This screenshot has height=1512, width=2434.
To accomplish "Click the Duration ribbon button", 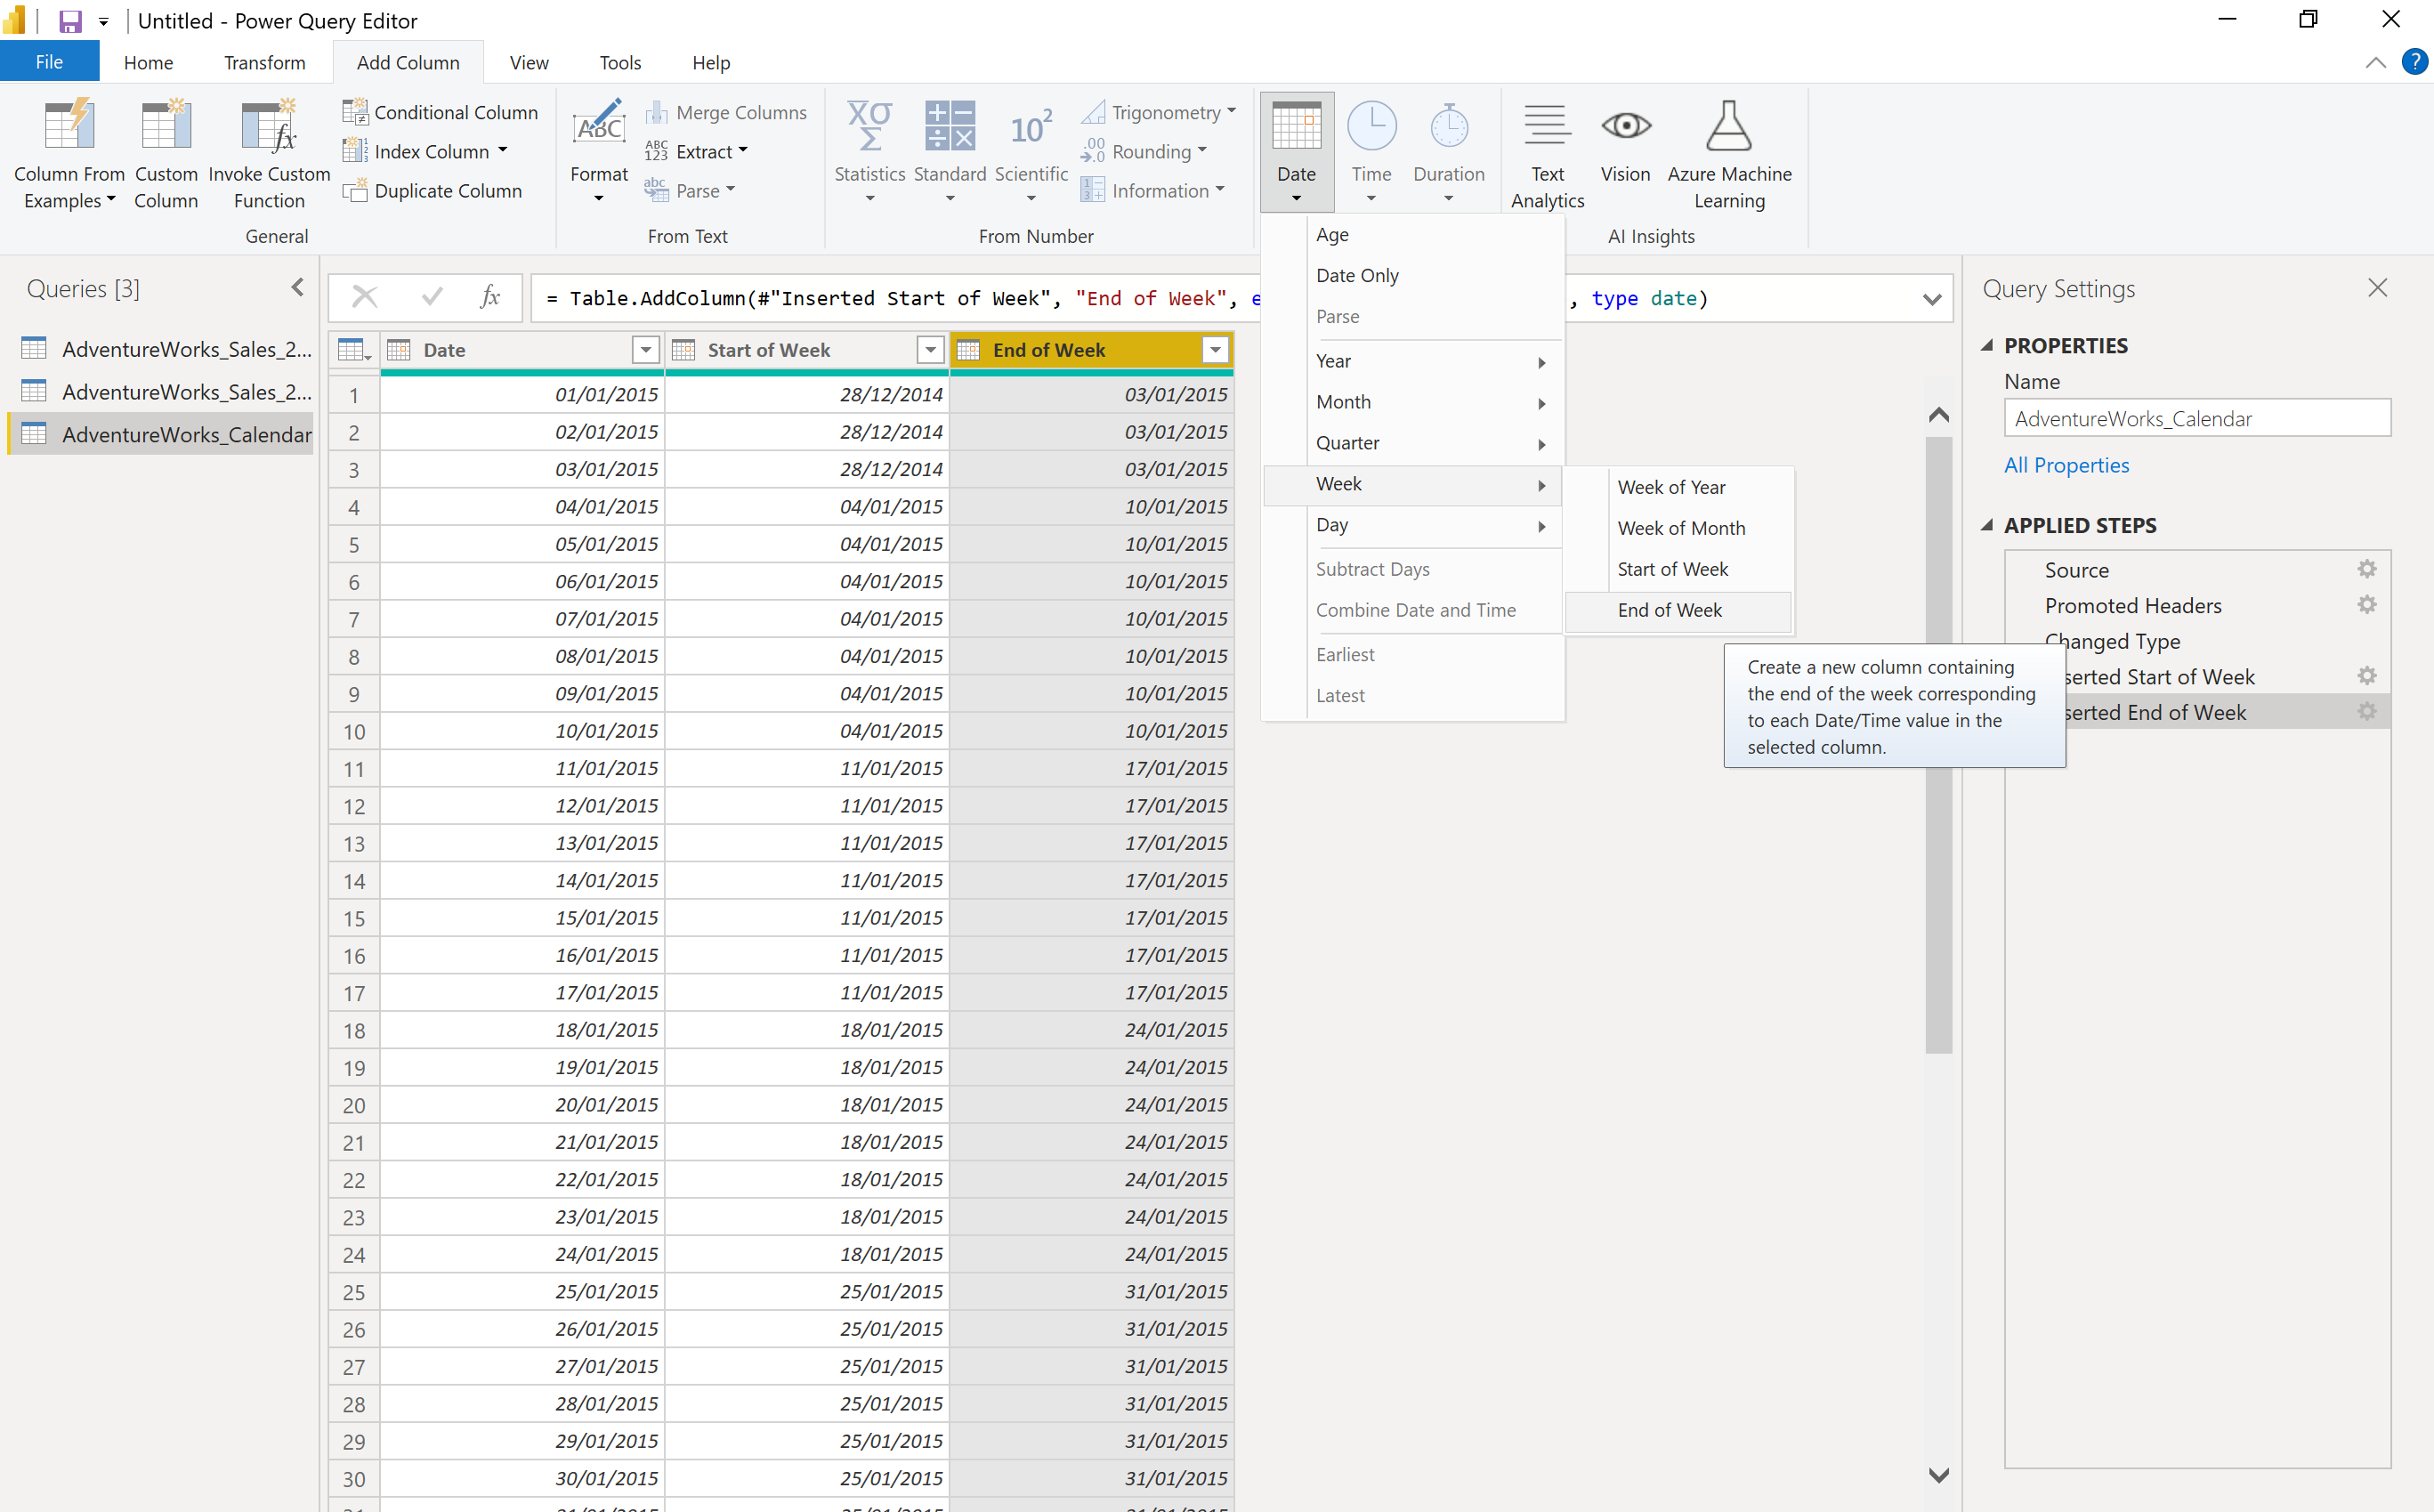I will pyautogui.click(x=1448, y=152).
